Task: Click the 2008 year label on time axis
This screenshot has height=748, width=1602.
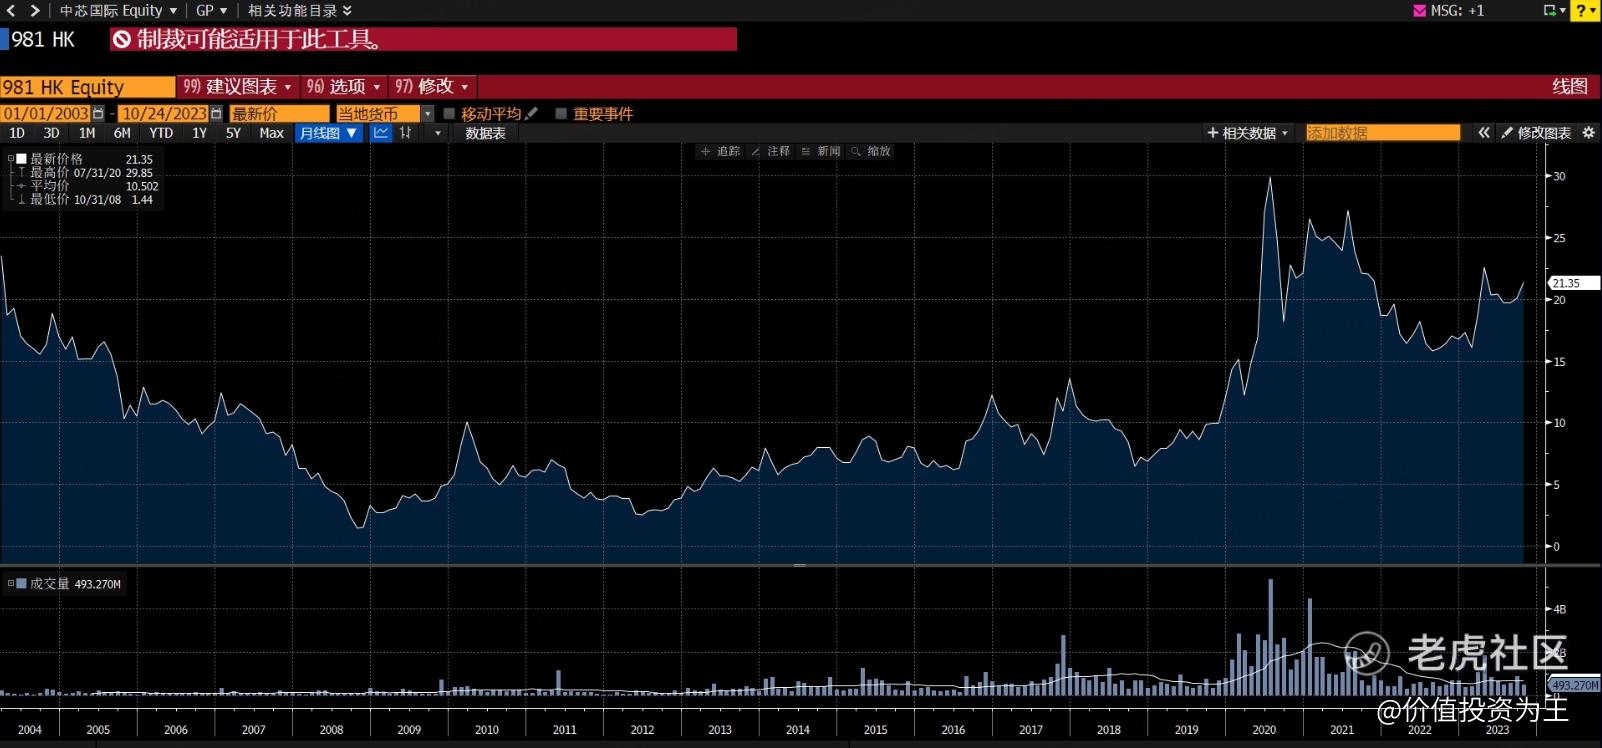Action: [331, 730]
